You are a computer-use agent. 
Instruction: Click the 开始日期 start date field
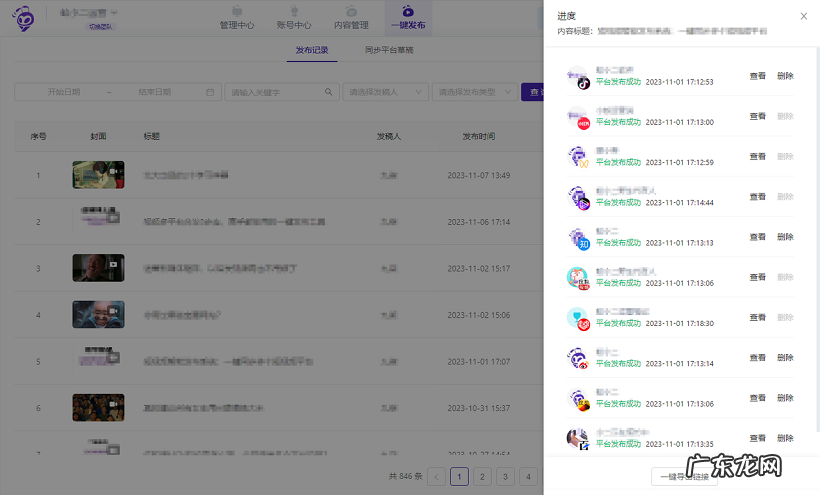tap(64, 92)
